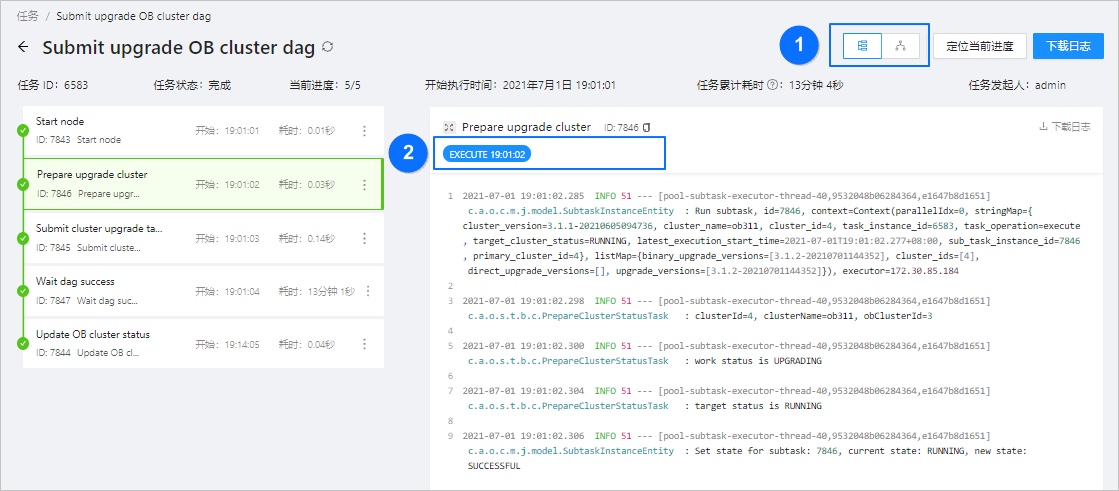The height and width of the screenshot is (491, 1119).
Task: Click the 任务 ID: 6583 text
Action: coord(53,85)
